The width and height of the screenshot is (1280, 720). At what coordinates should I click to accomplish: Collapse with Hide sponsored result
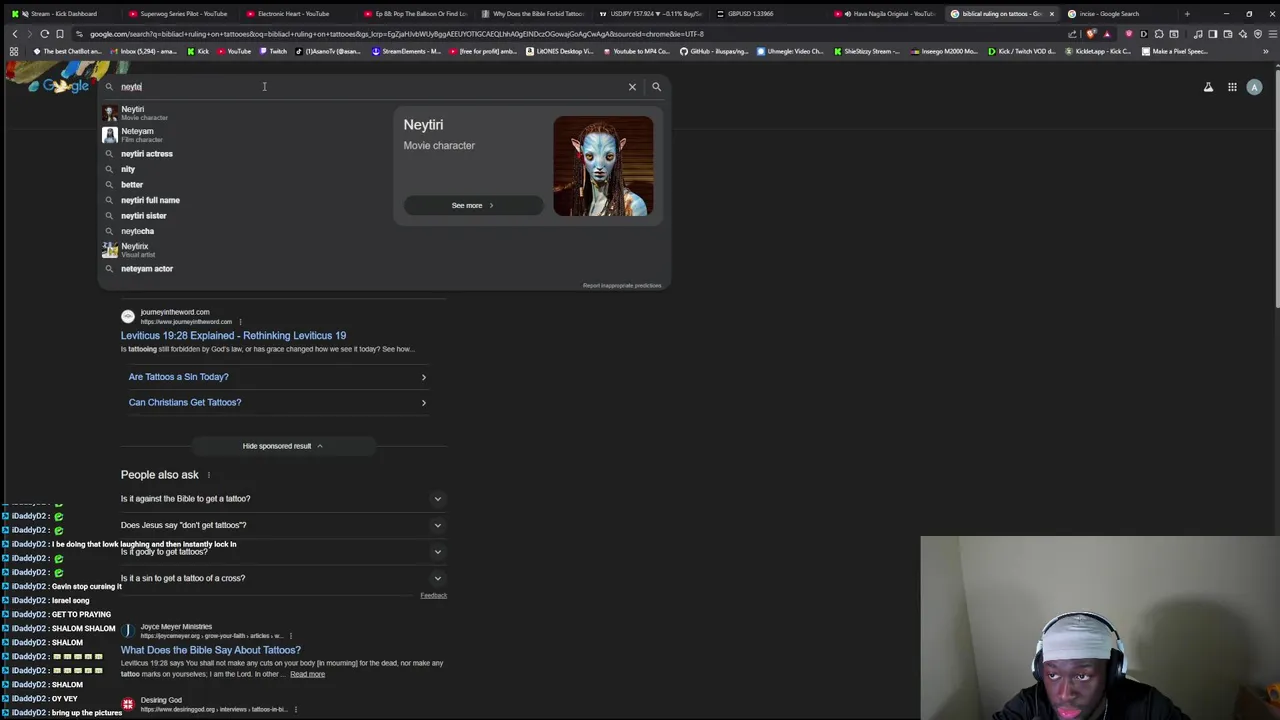point(282,446)
